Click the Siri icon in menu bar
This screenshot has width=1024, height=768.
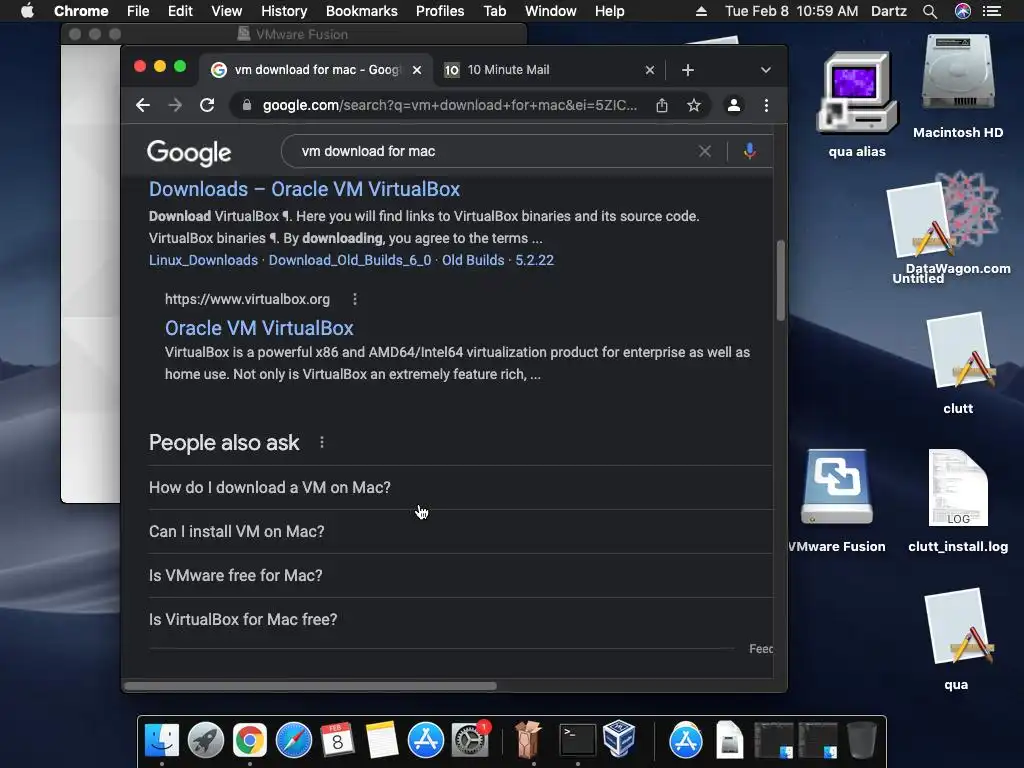(x=963, y=11)
